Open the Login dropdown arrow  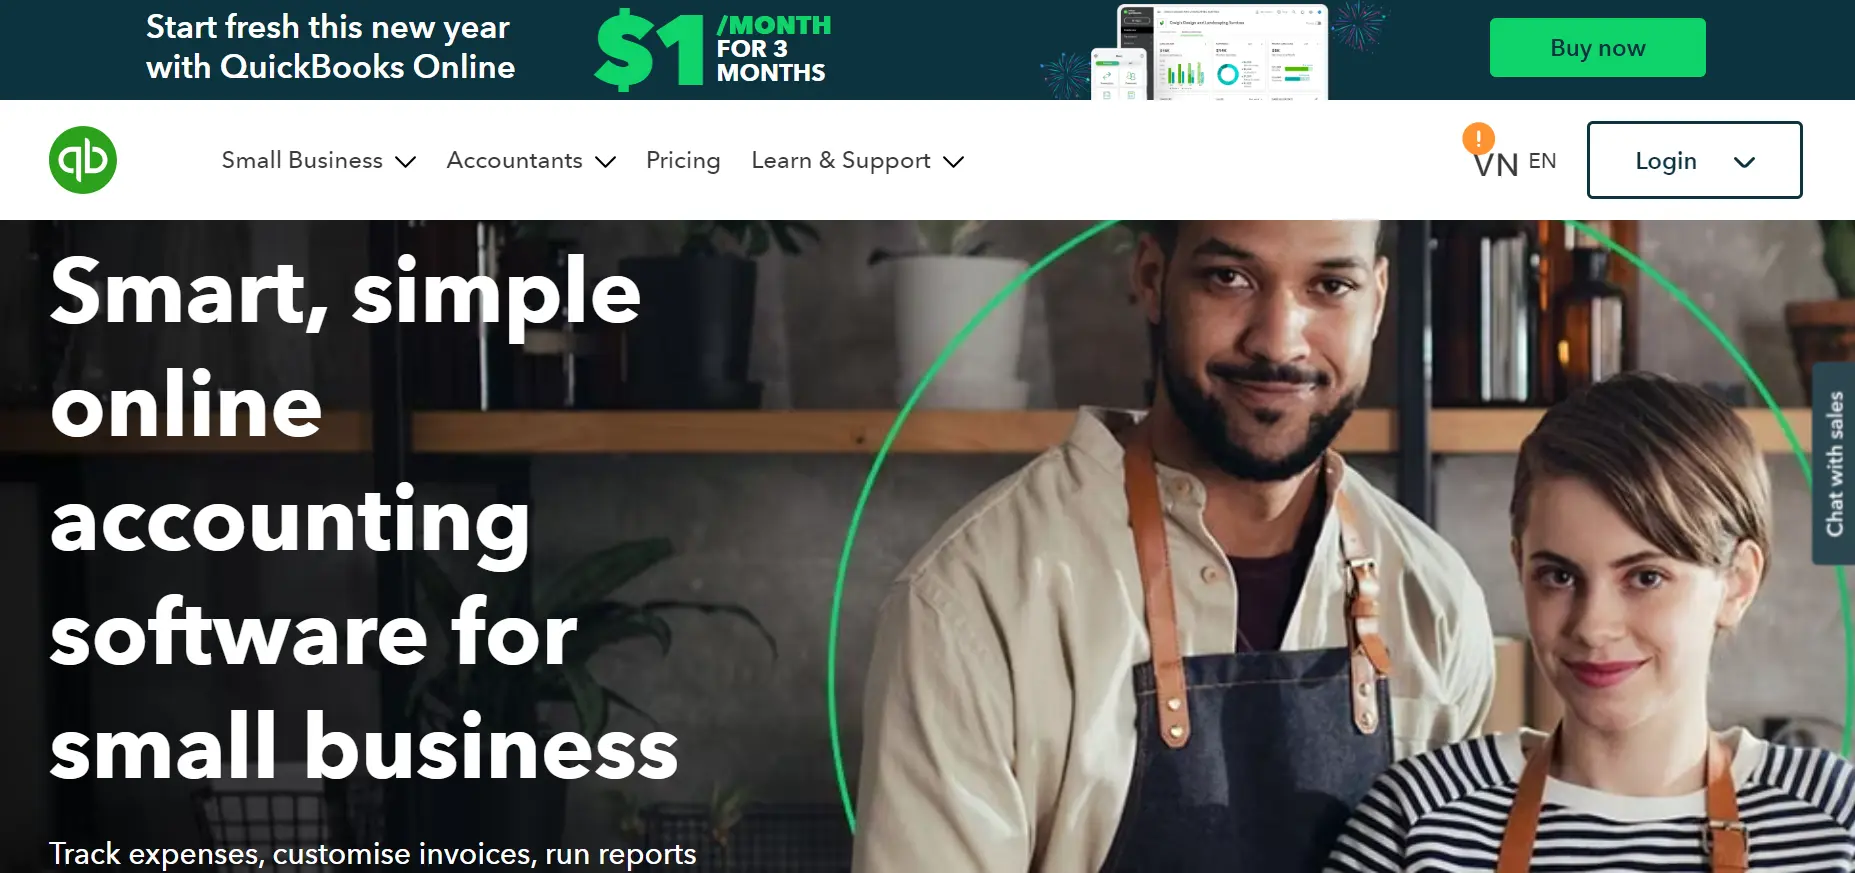[1744, 163]
